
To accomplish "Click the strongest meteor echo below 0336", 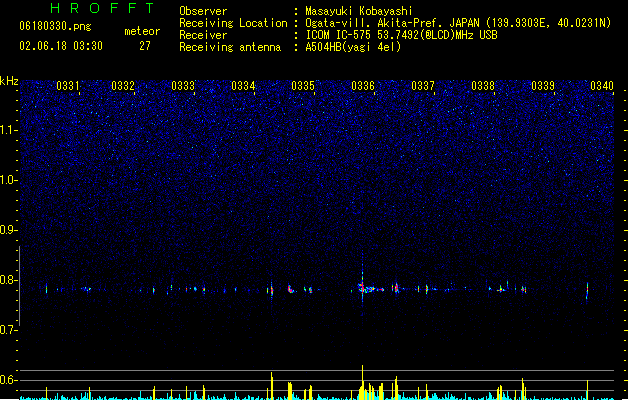I will click(363, 286).
